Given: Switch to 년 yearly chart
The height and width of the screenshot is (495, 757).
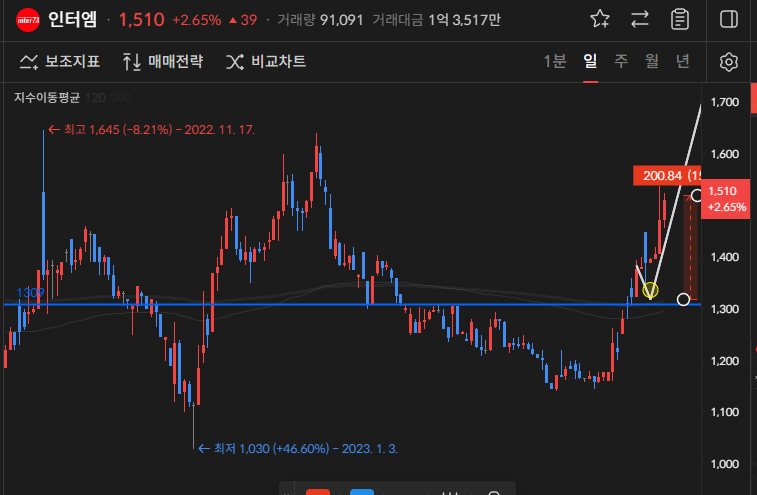Looking at the screenshot, I should (683, 61).
